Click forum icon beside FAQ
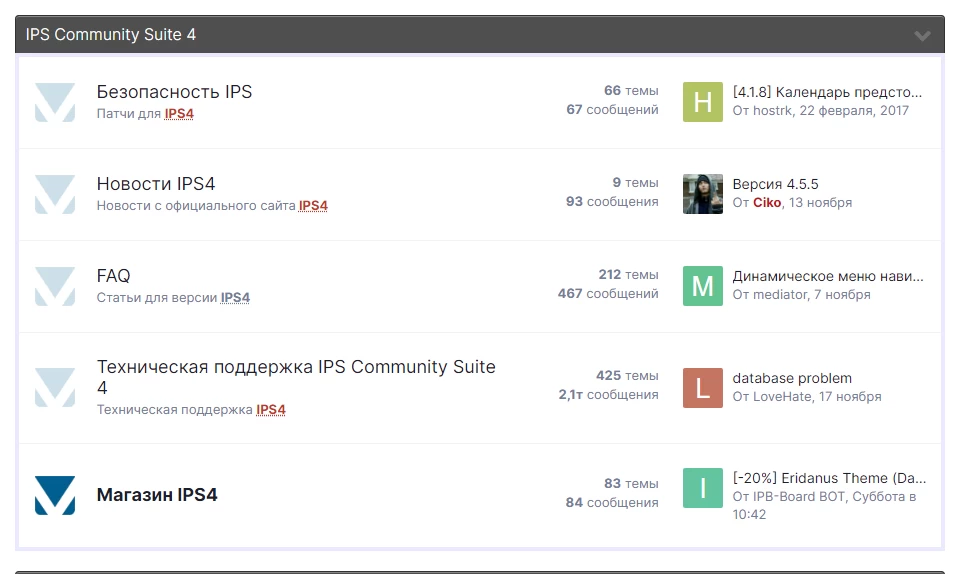The width and height of the screenshot is (955, 574). [x=55, y=286]
